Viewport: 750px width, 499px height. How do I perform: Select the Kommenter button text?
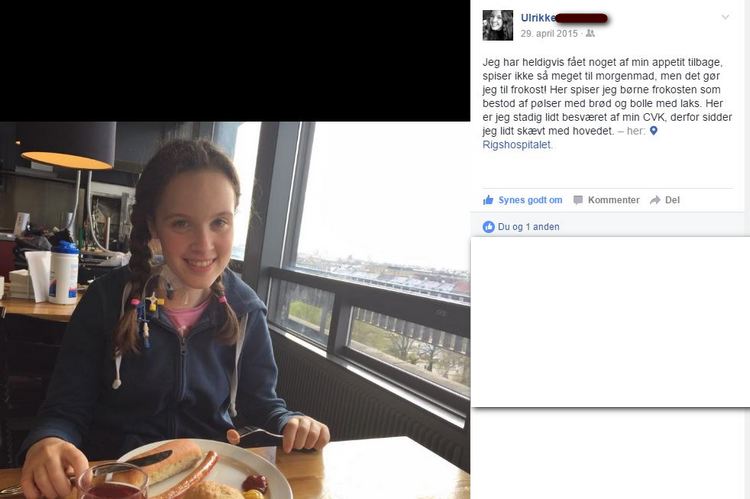point(613,200)
